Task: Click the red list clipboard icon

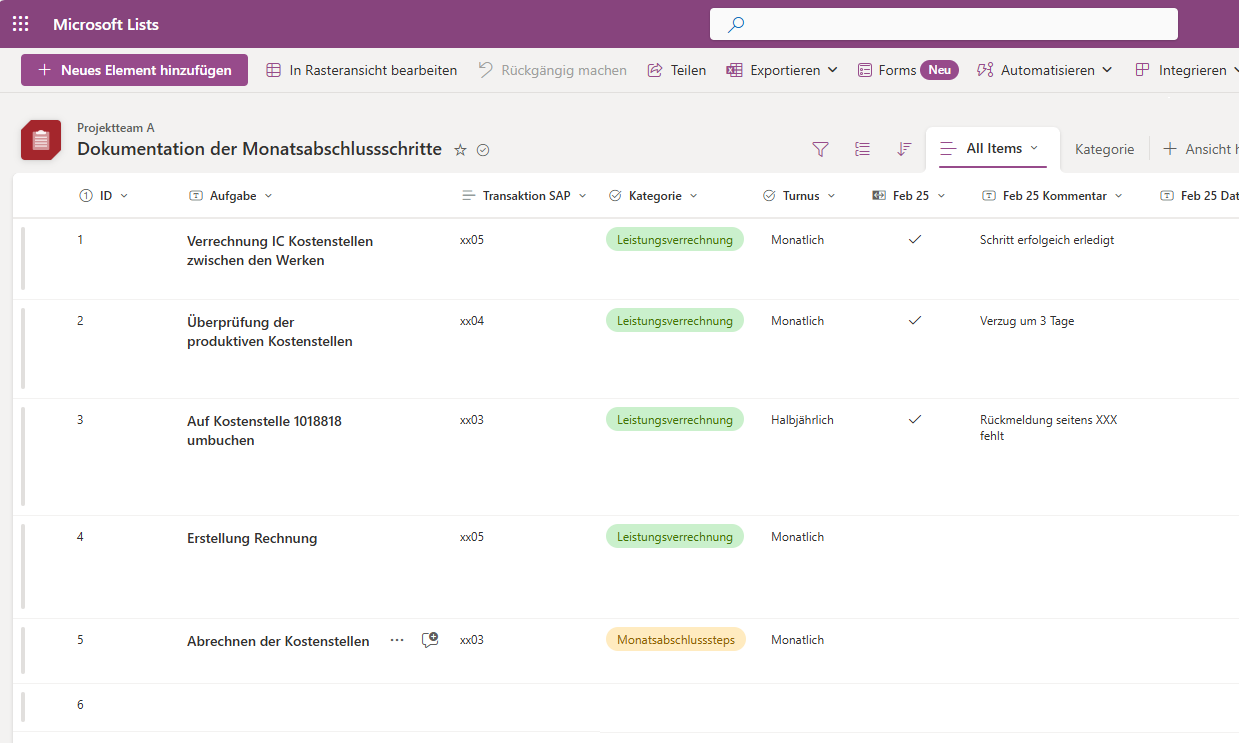Action: [x=41, y=140]
